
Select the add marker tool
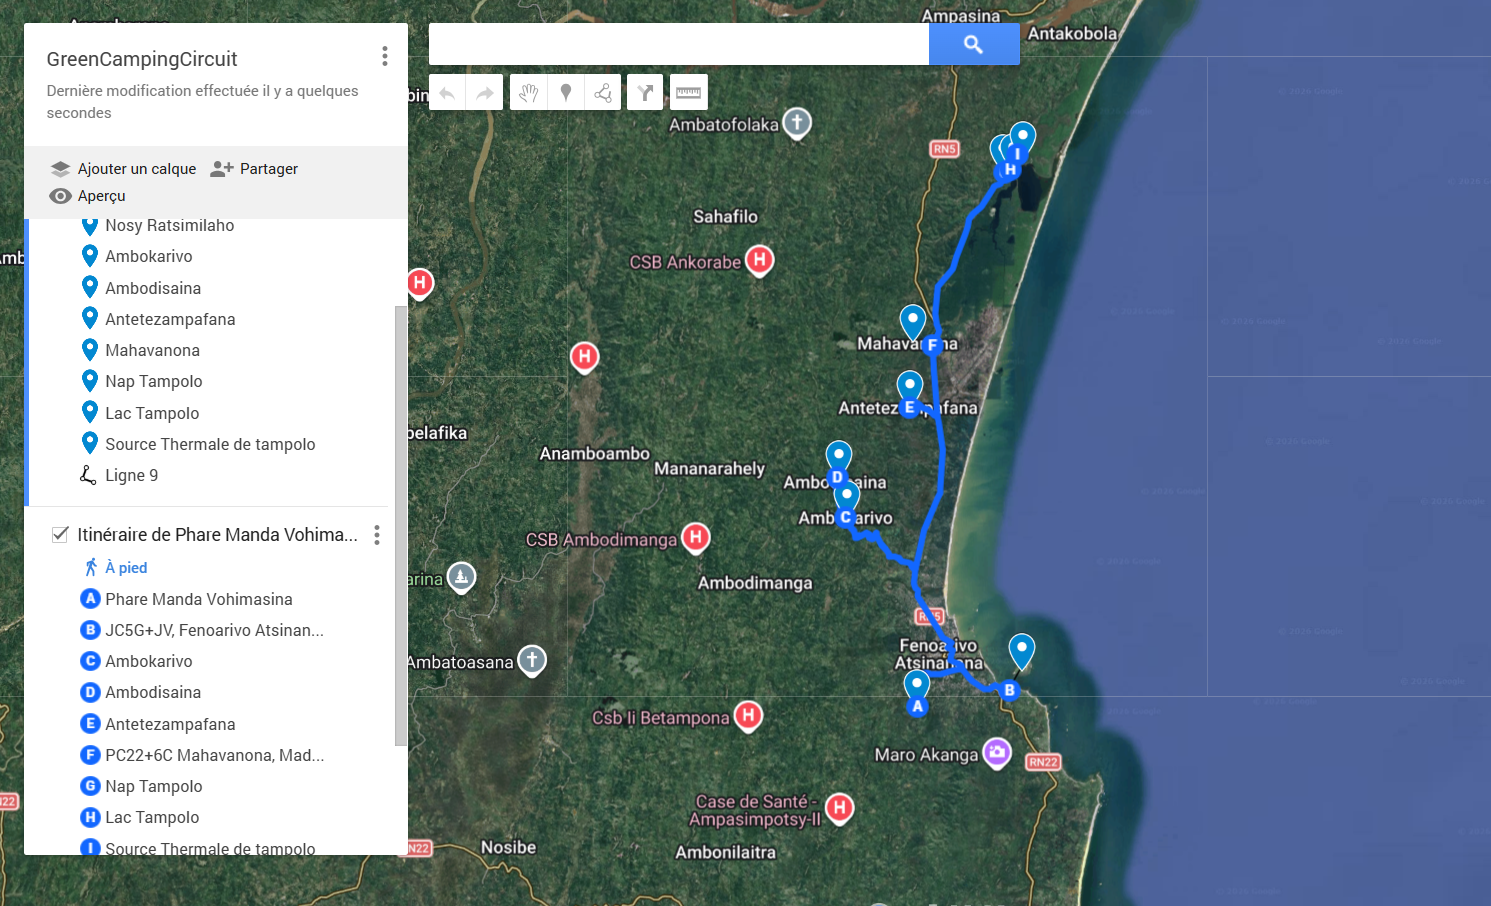coord(566,93)
